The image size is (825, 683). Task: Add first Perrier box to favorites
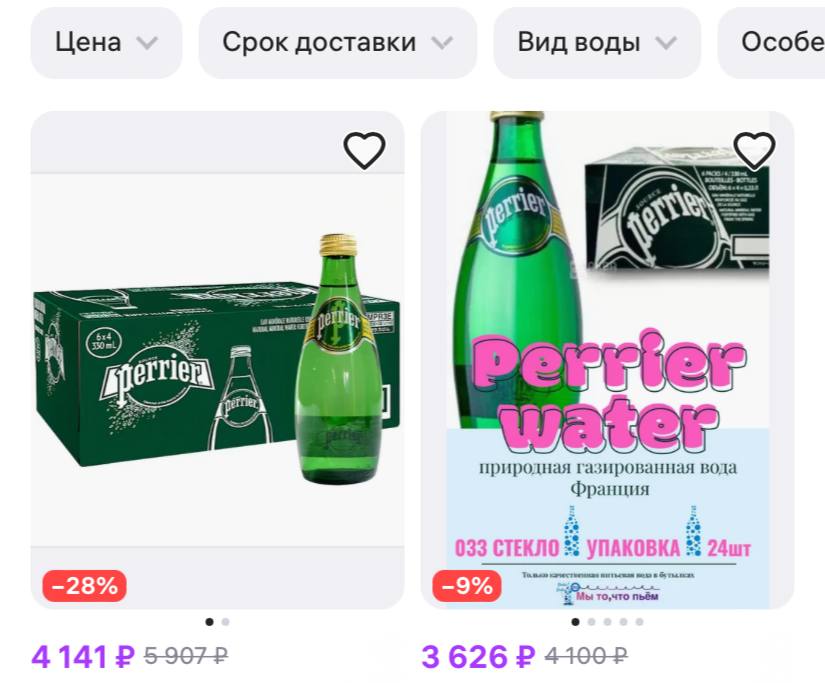coord(364,150)
